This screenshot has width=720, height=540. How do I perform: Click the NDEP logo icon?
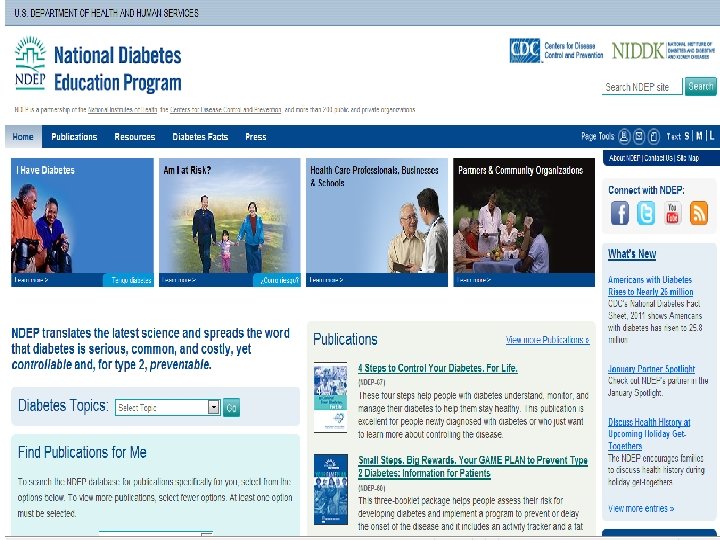(x=30, y=63)
